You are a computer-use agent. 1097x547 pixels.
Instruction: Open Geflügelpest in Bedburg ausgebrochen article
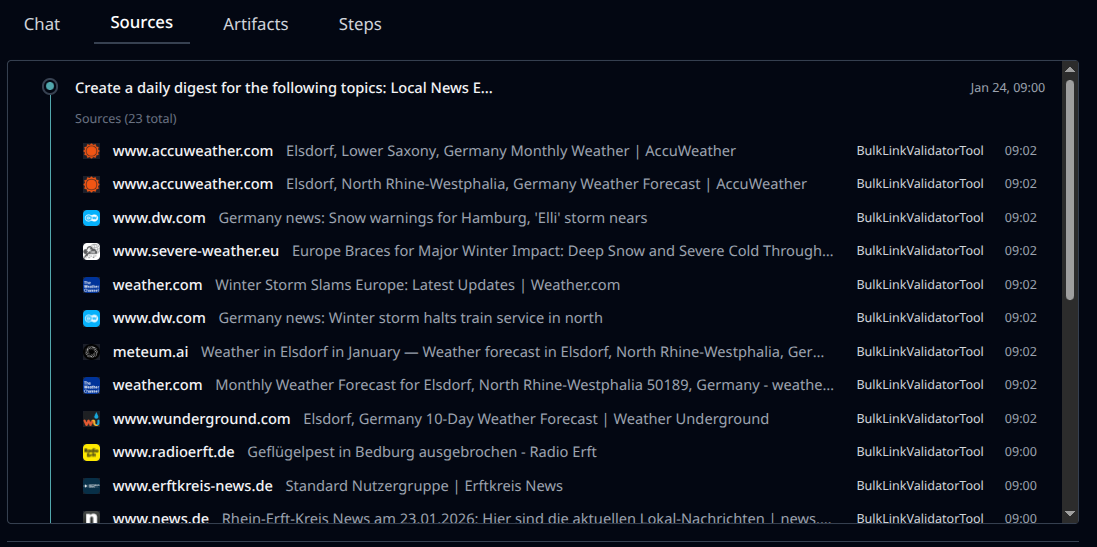(422, 452)
